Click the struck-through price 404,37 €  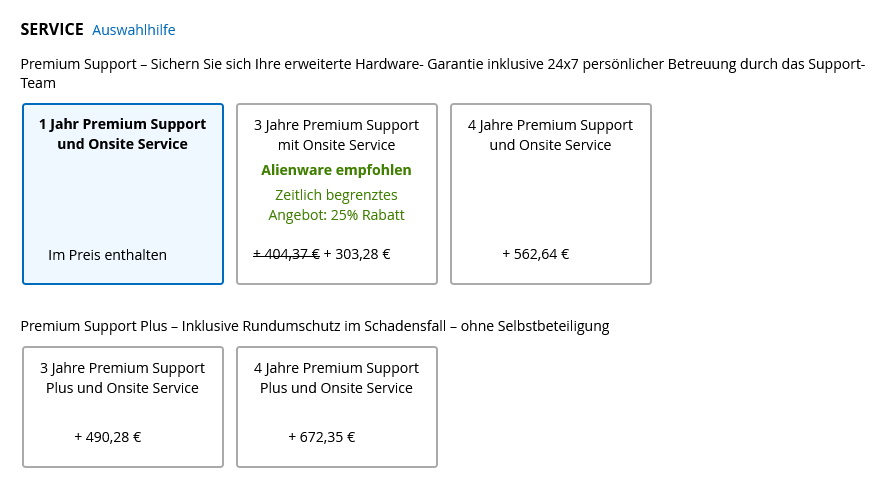point(286,254)
